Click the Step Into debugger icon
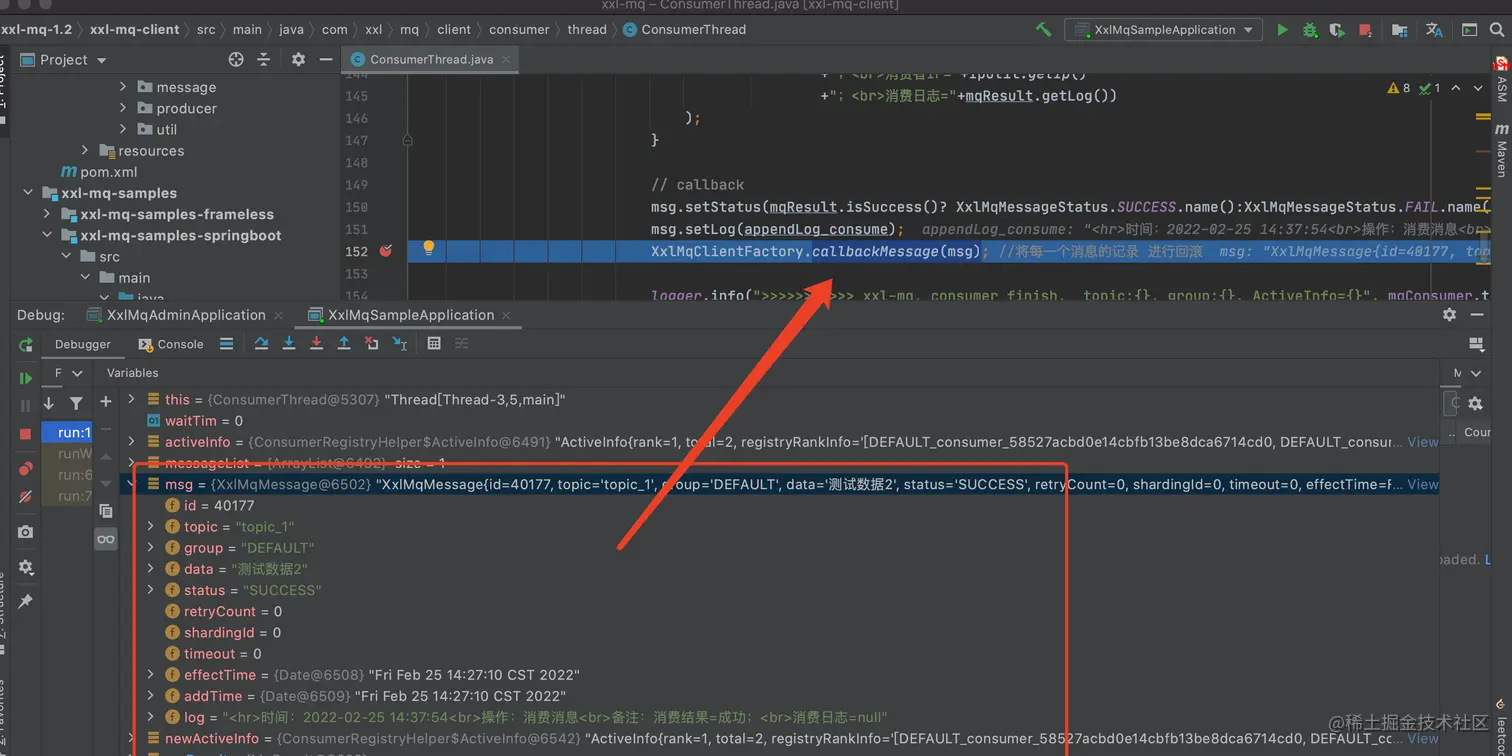1512x756 pixels. point(289,343)
